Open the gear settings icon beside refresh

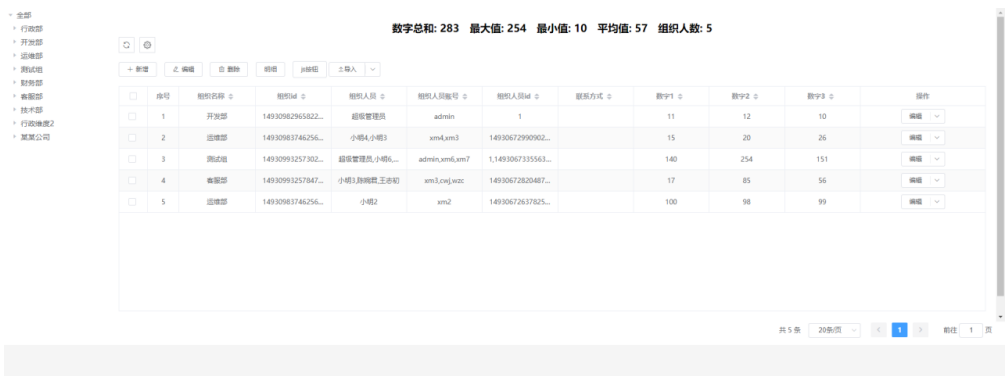coord(147,45)
